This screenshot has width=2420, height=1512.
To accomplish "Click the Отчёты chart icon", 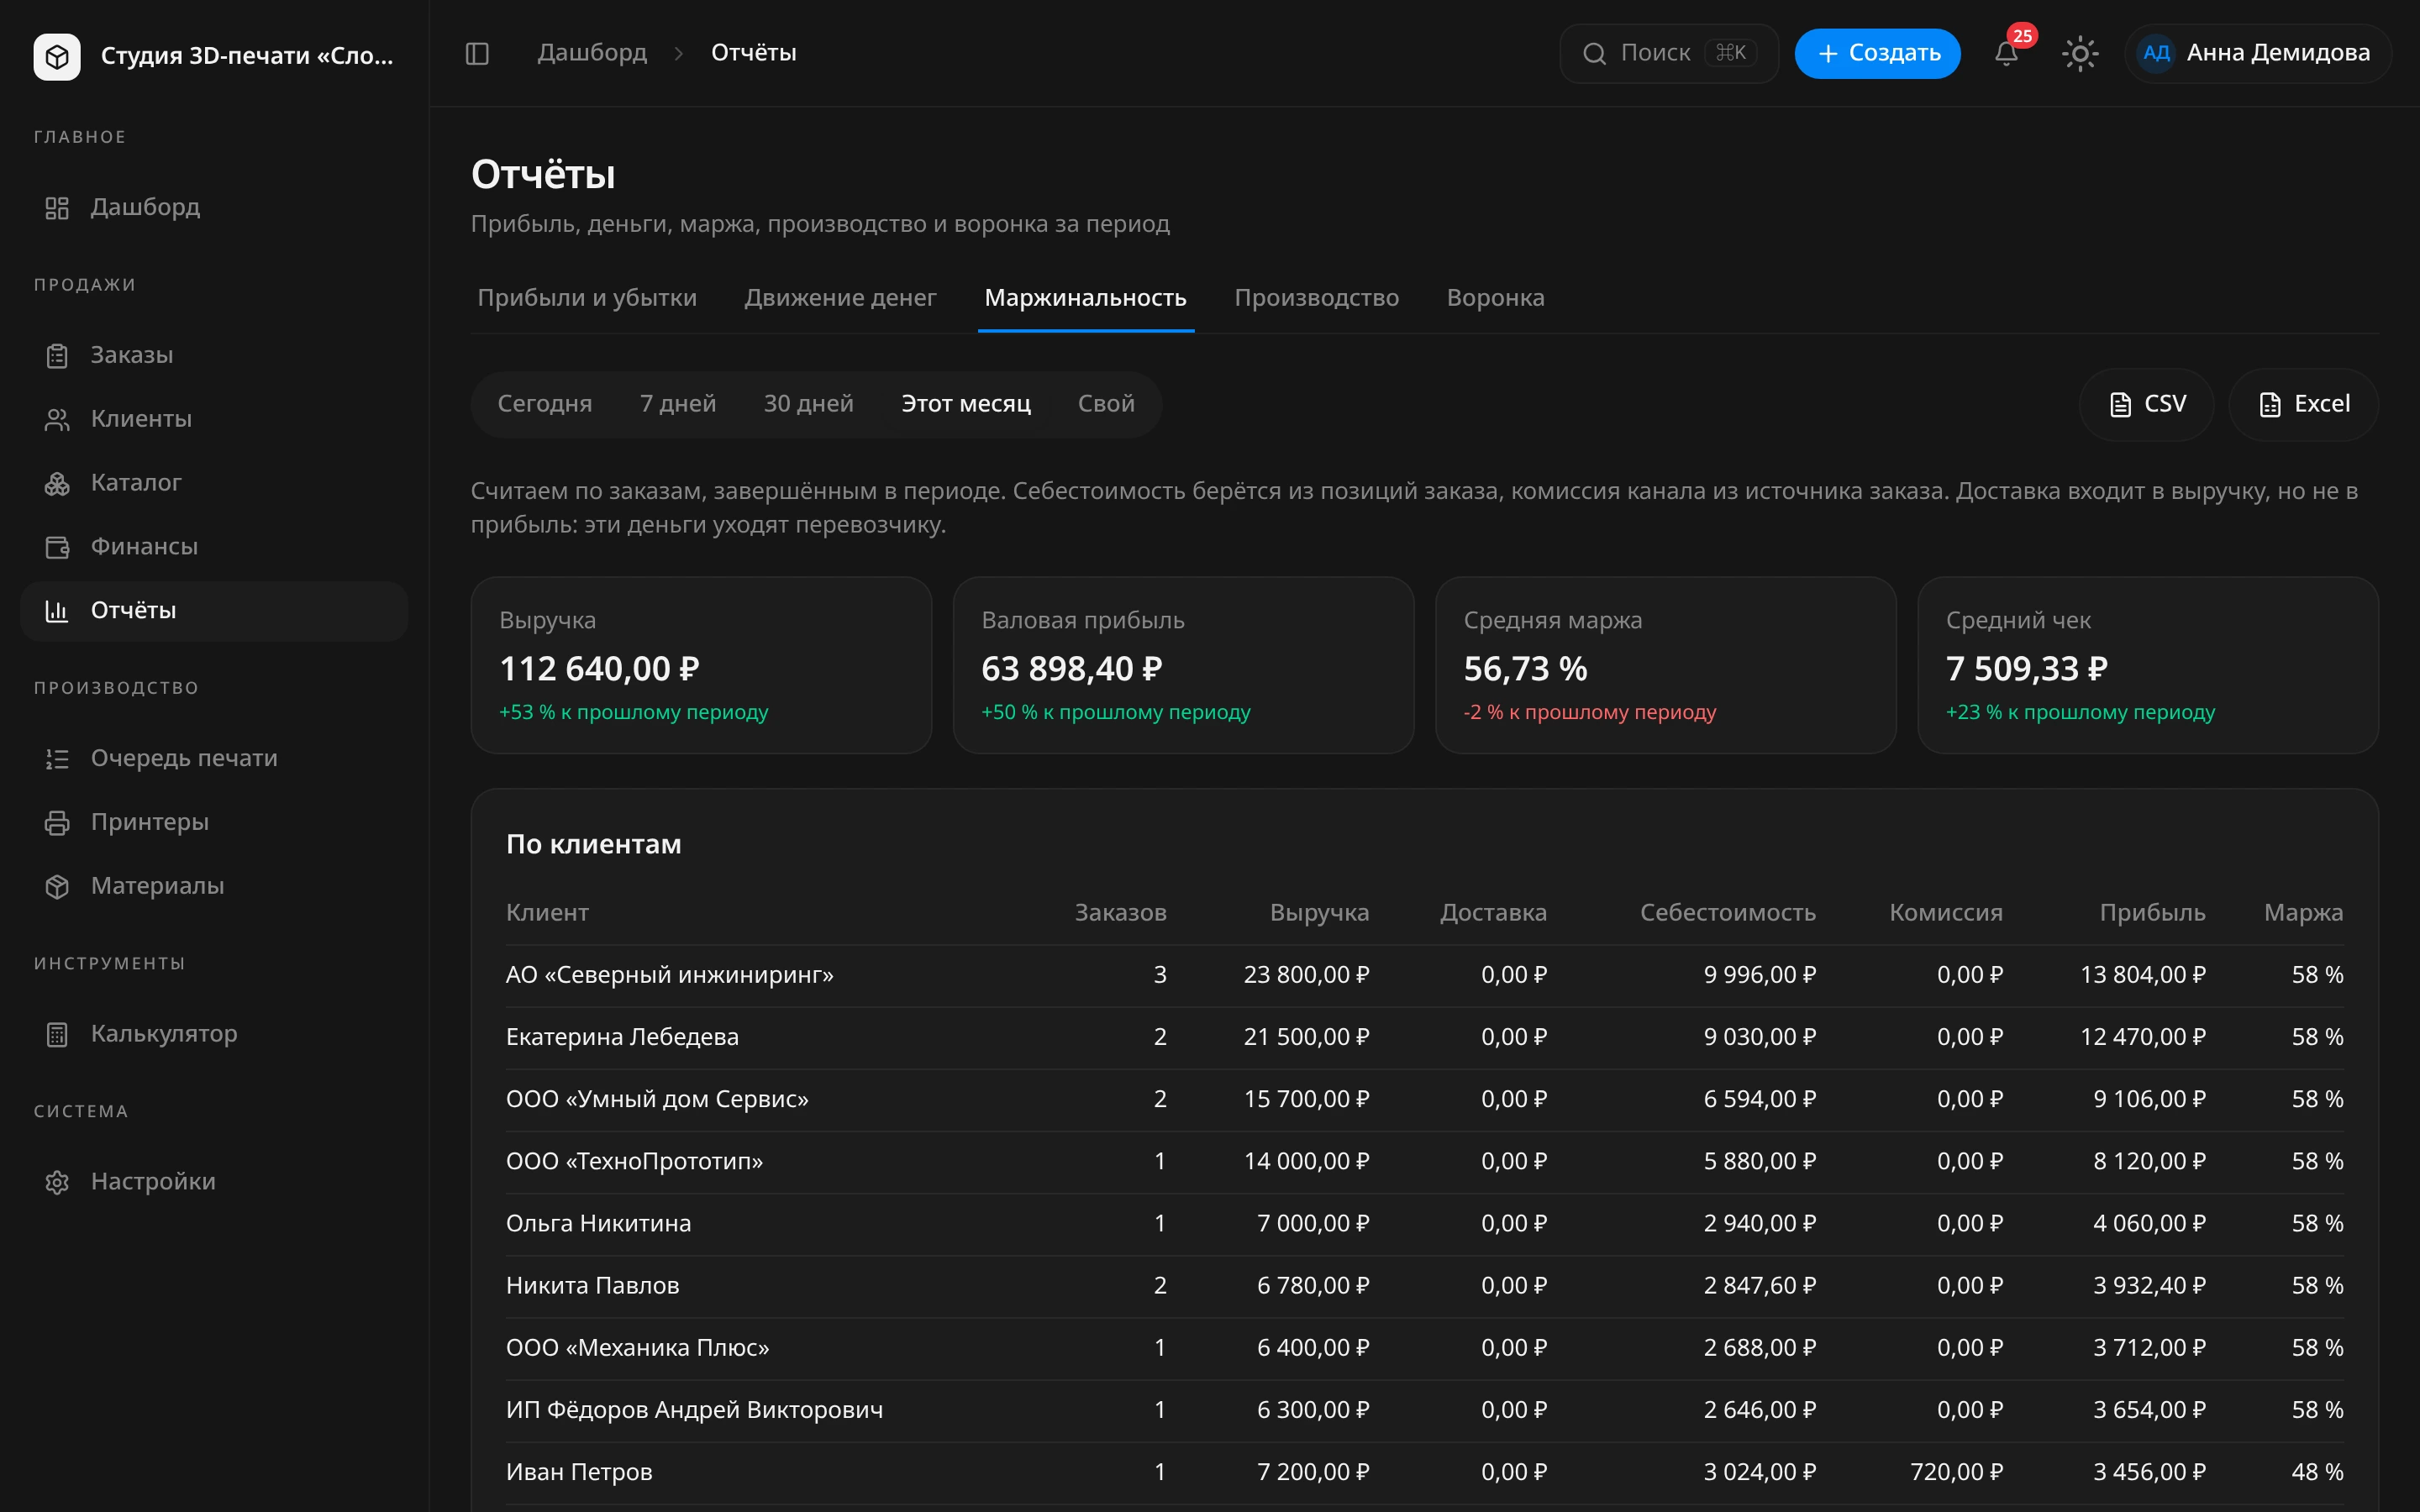I will [57, 611].
